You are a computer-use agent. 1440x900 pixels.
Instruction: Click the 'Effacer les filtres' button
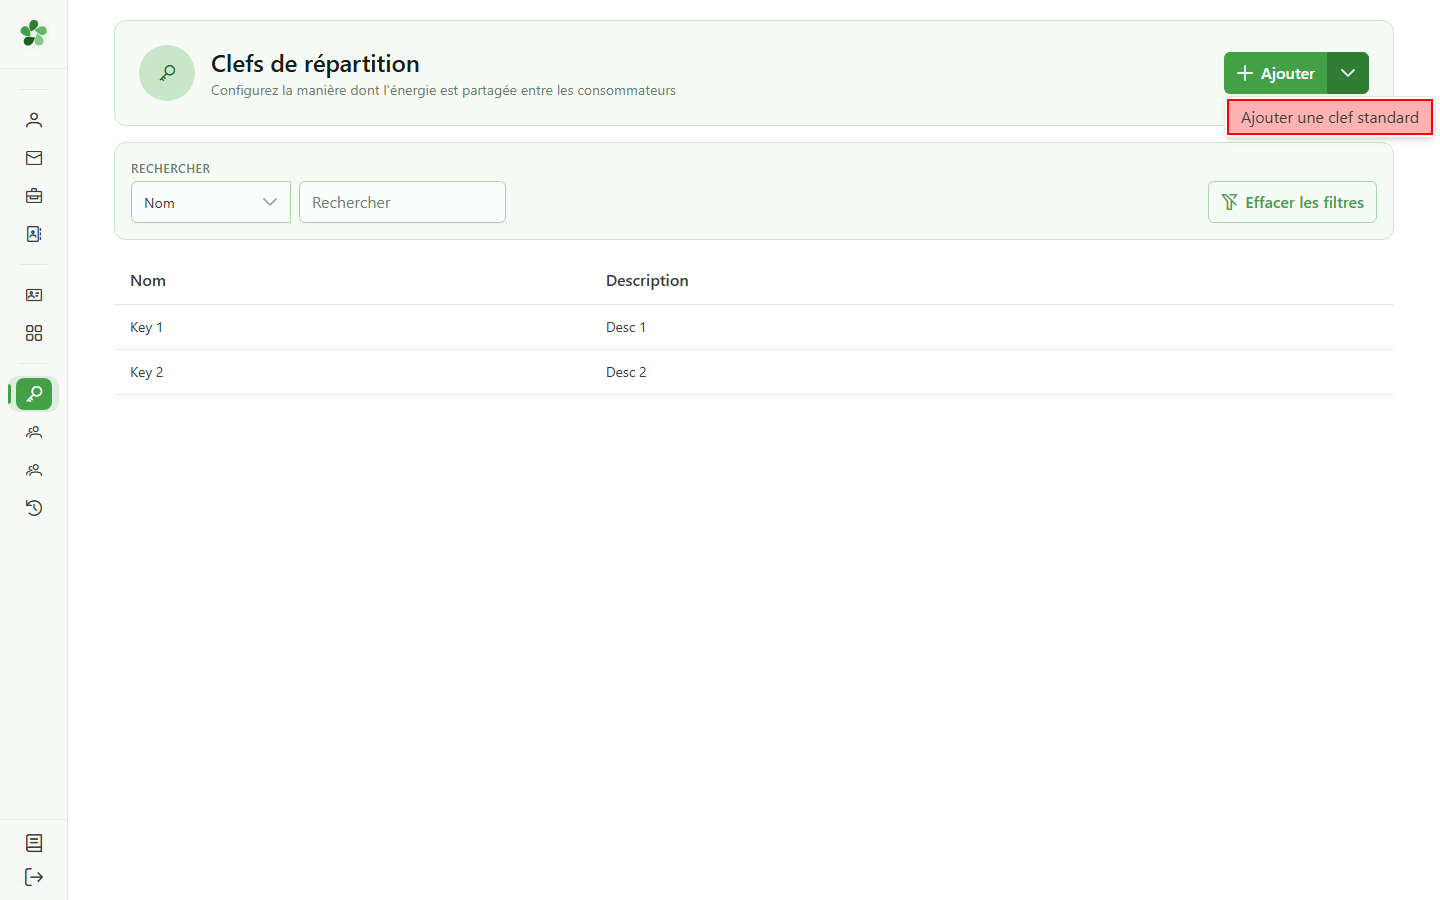click(x=1292, y=202)
